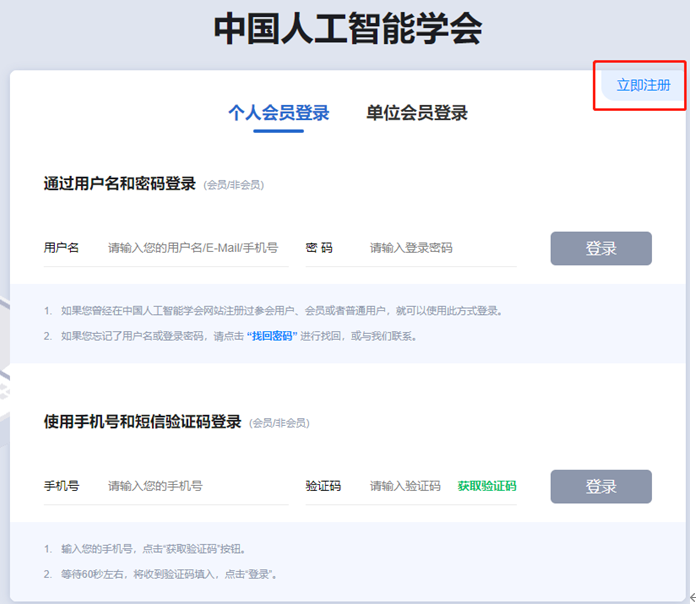Click the hint about waiting 60 seconds
Image resolution: width=696 pixels, height=606 pixels.
click(x=168, y=574)
